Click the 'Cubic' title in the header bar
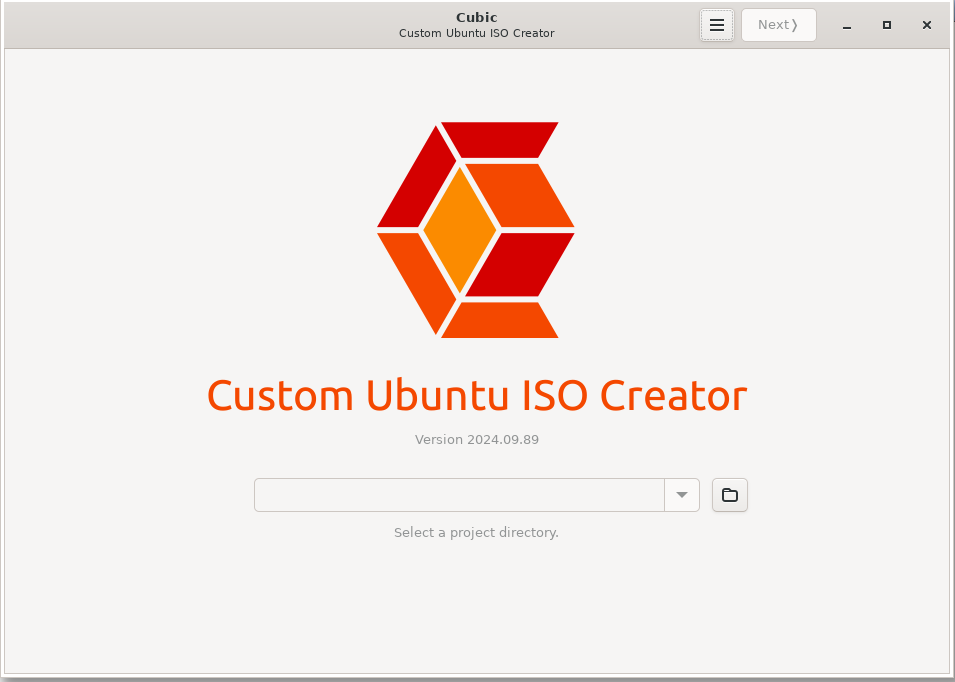 click(477, 17)
